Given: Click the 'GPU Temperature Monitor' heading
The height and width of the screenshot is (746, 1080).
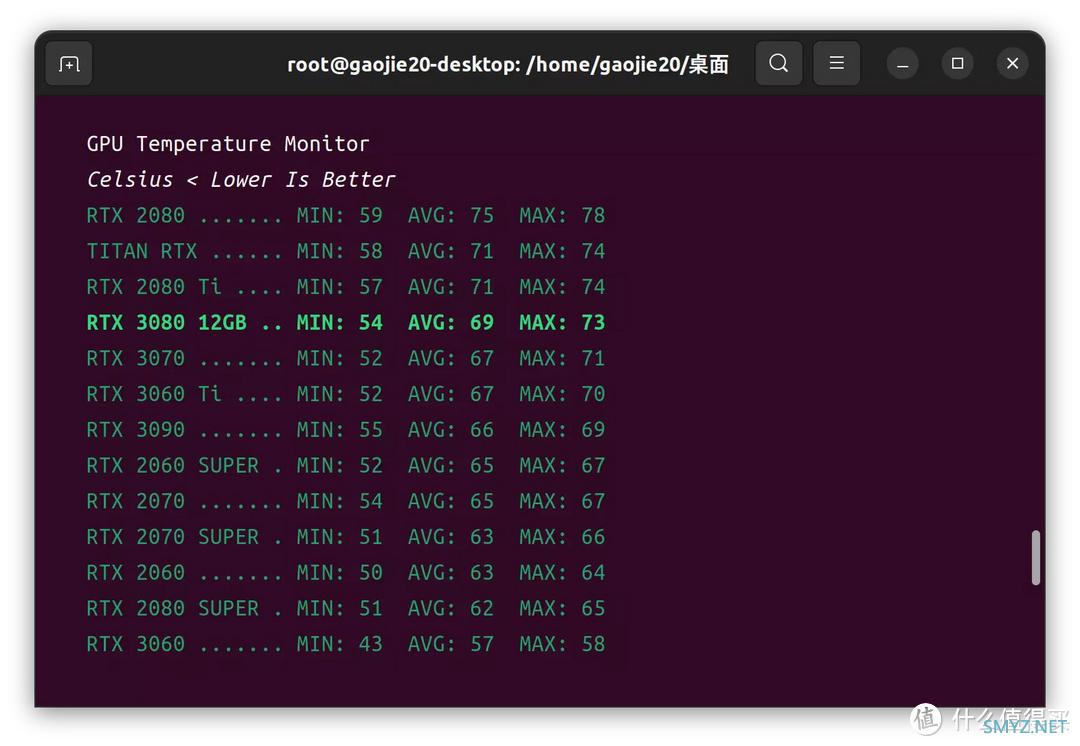Looking at the screenshot, I should 228,144.
